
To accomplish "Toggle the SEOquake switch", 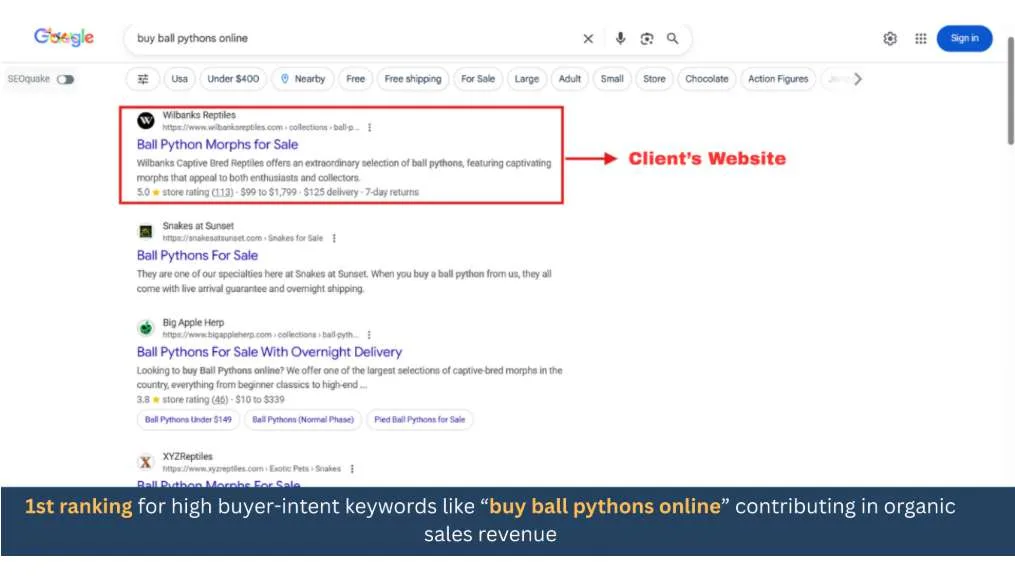I will (65, 79).
